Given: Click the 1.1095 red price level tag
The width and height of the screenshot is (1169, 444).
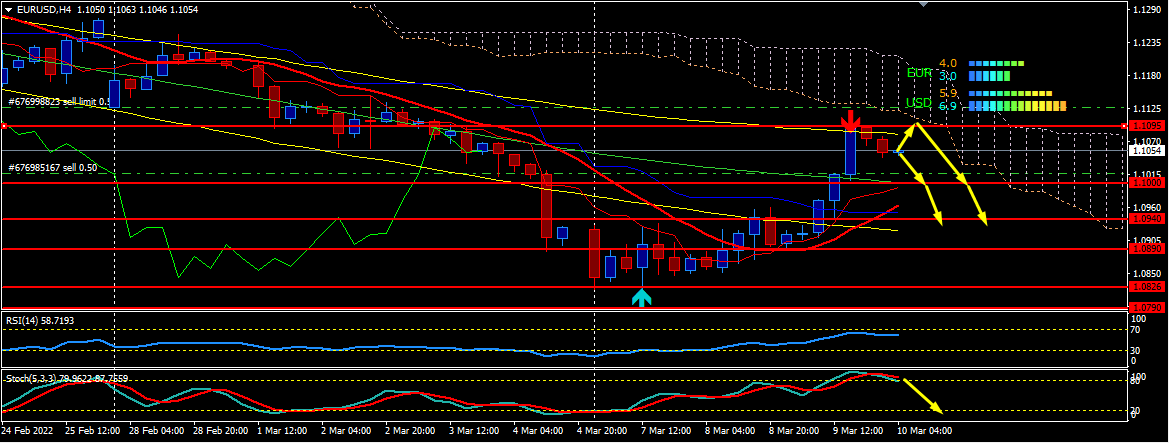Looking at the screenshot, I should 1146,127.
